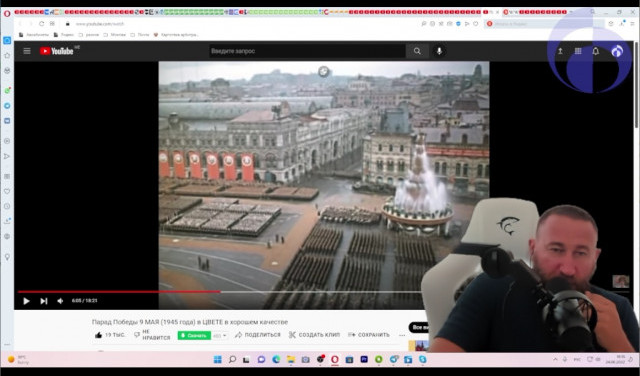Open the YouTube upload video icon

(560, 51)
